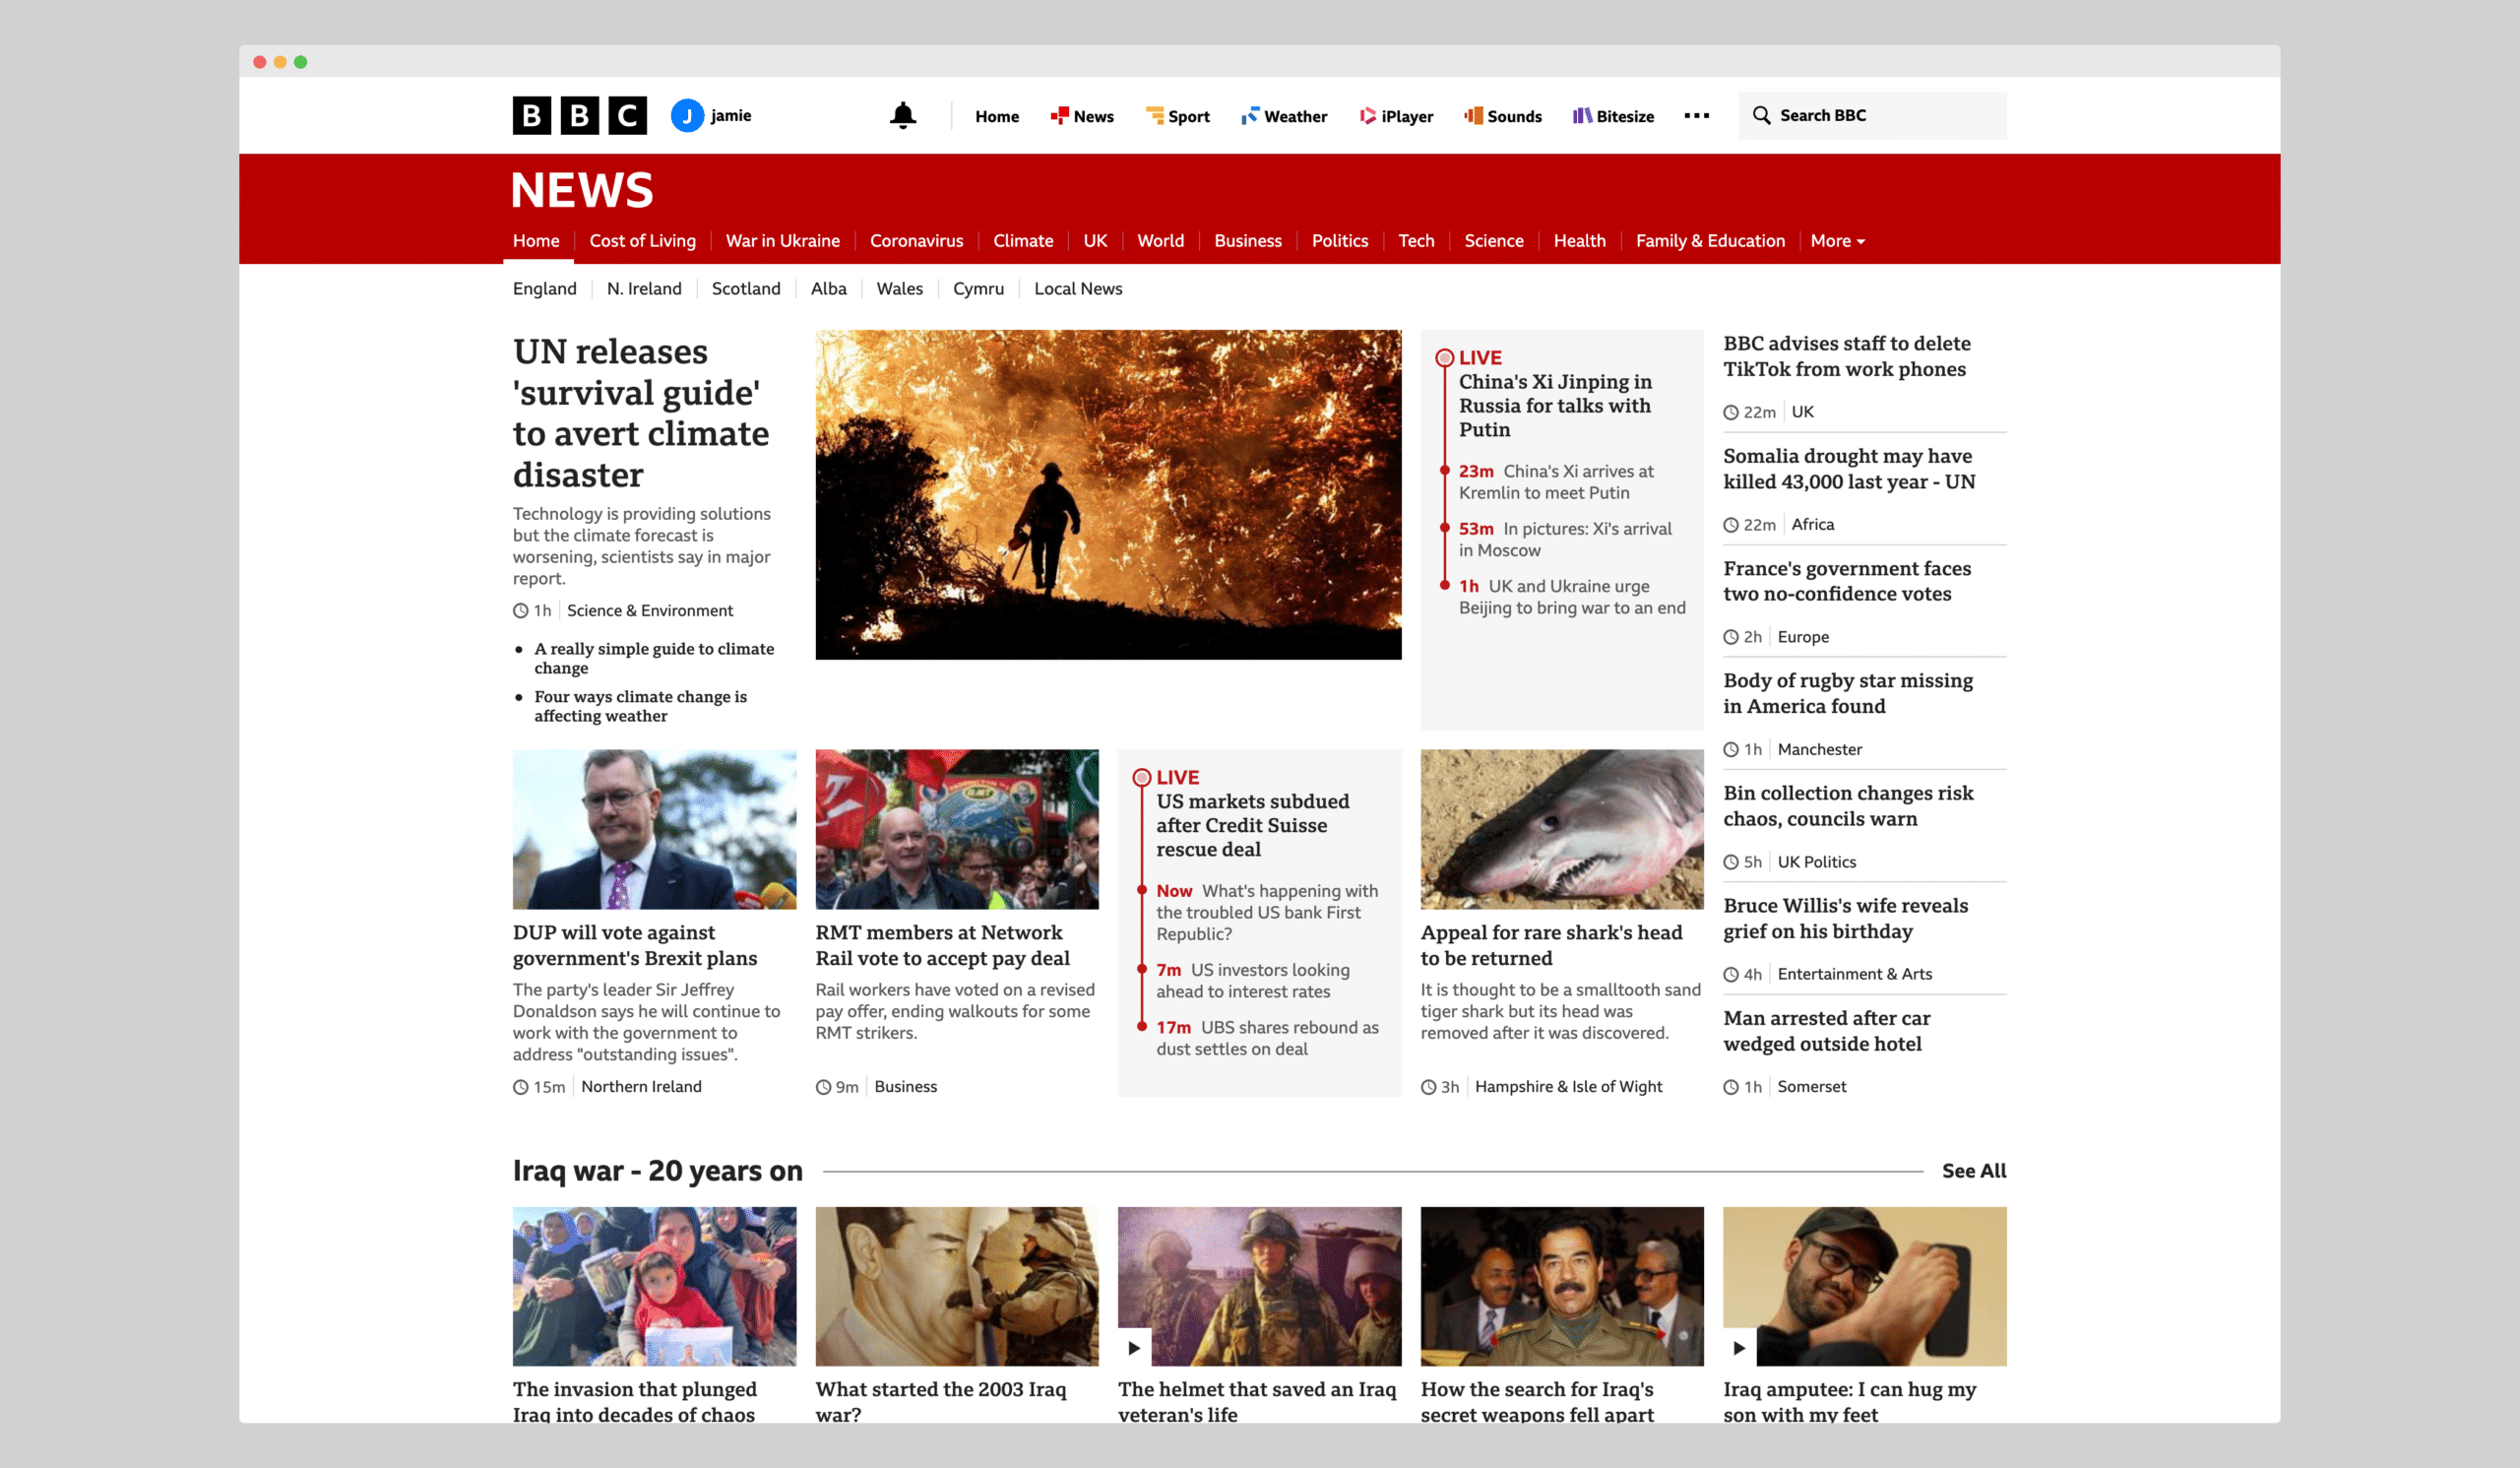Click the red News icon in top bar
The height and width of the screenshot is (1468, 2520).
1059,116
